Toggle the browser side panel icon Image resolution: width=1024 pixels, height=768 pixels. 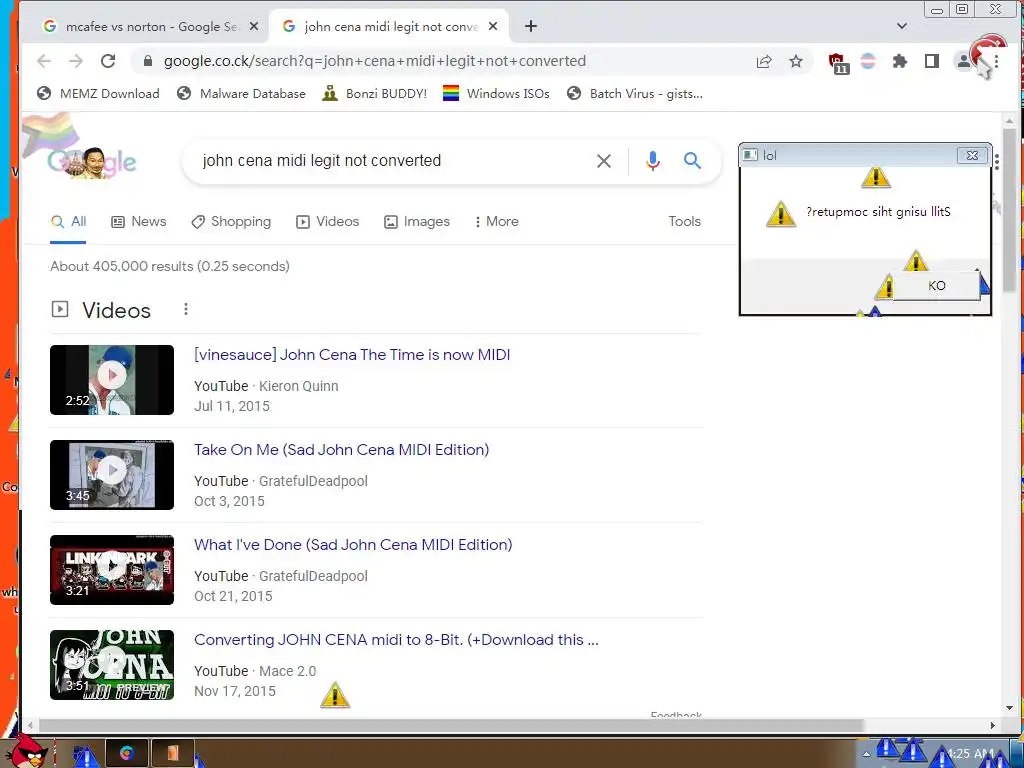pos(932,61)
